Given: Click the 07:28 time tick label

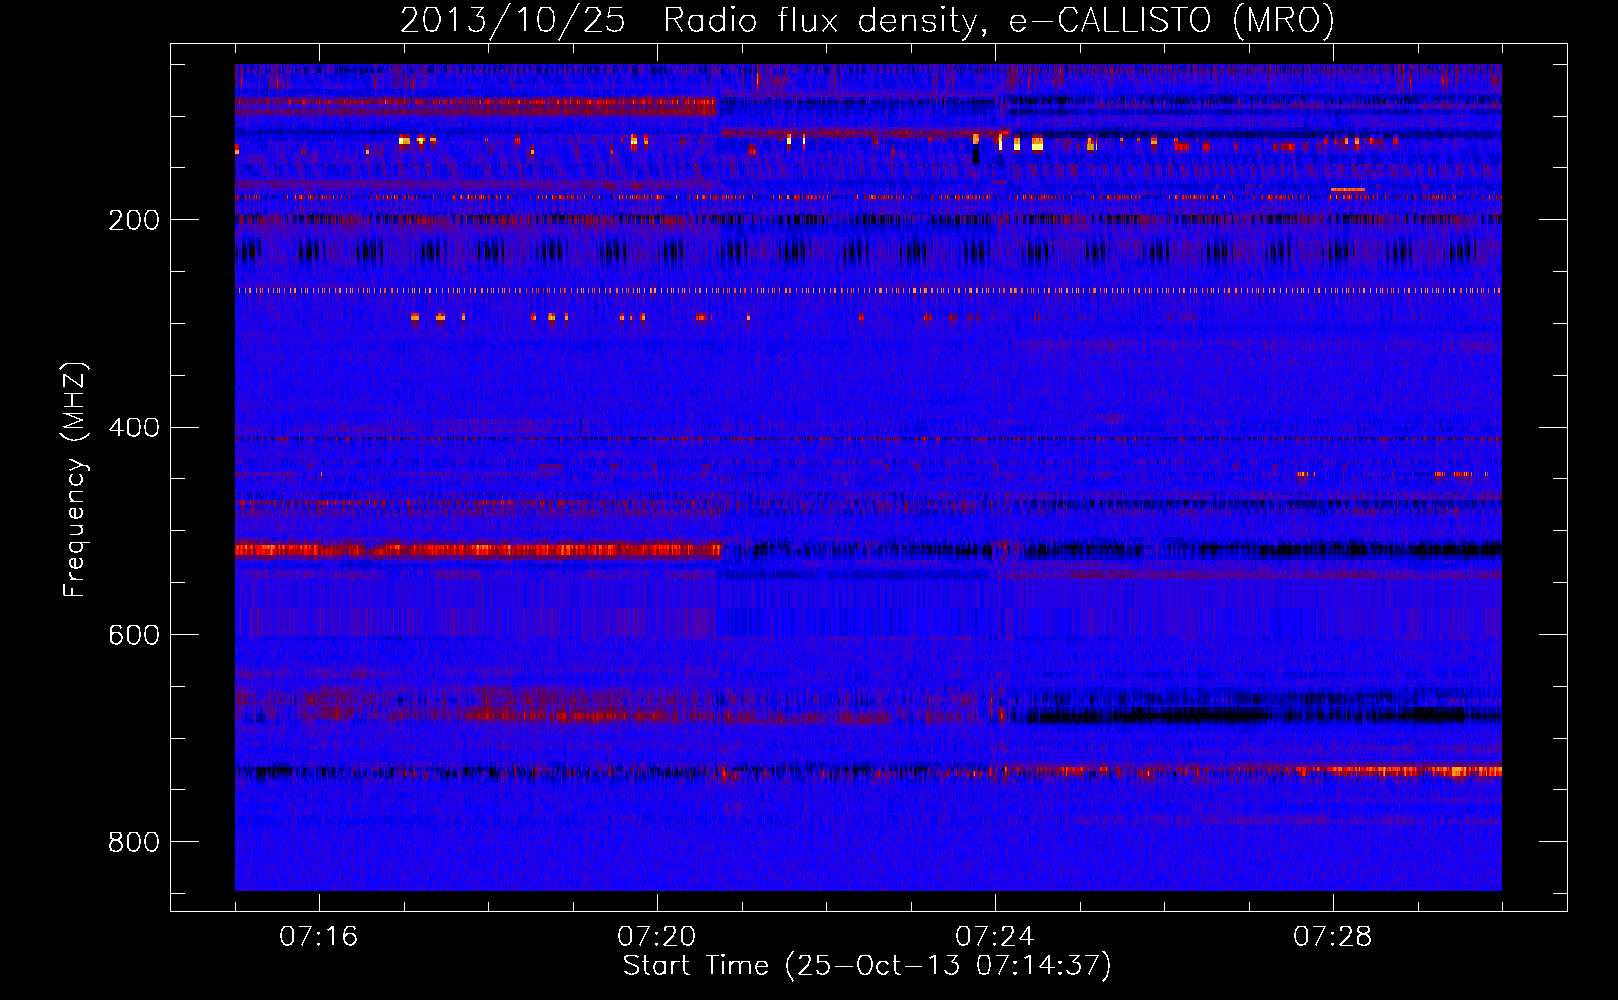Looking at the screenshot, I should click(x=1333, y=936).
